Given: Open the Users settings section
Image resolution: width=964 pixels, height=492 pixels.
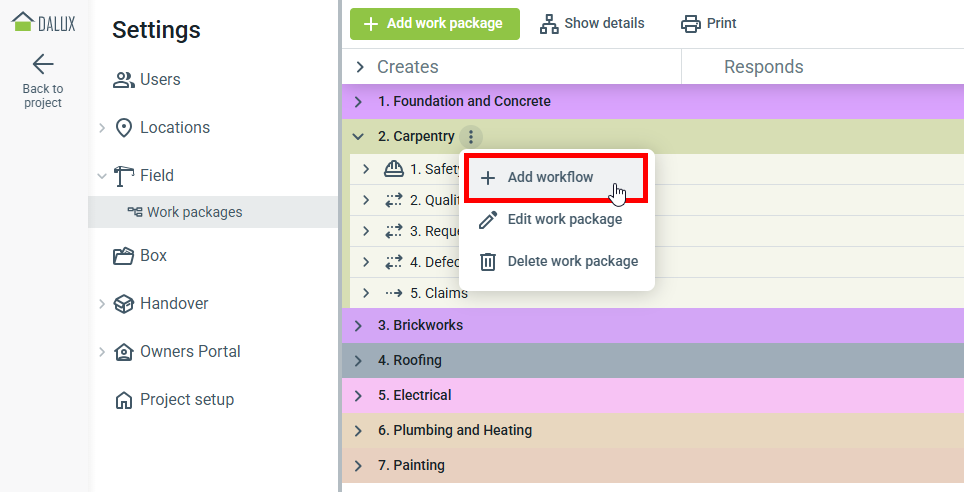Looking at the screenshot, I should [x=160, y=80].
